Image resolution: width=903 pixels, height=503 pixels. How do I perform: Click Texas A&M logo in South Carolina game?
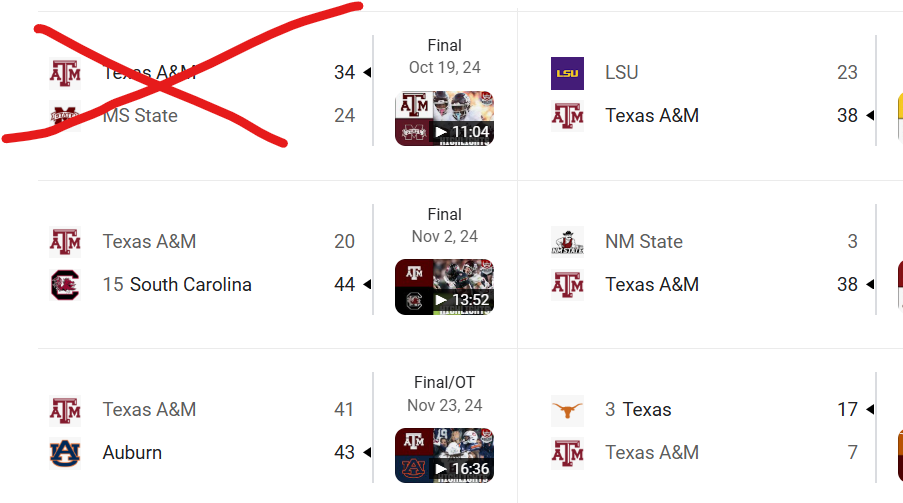[x=65, y=241]
